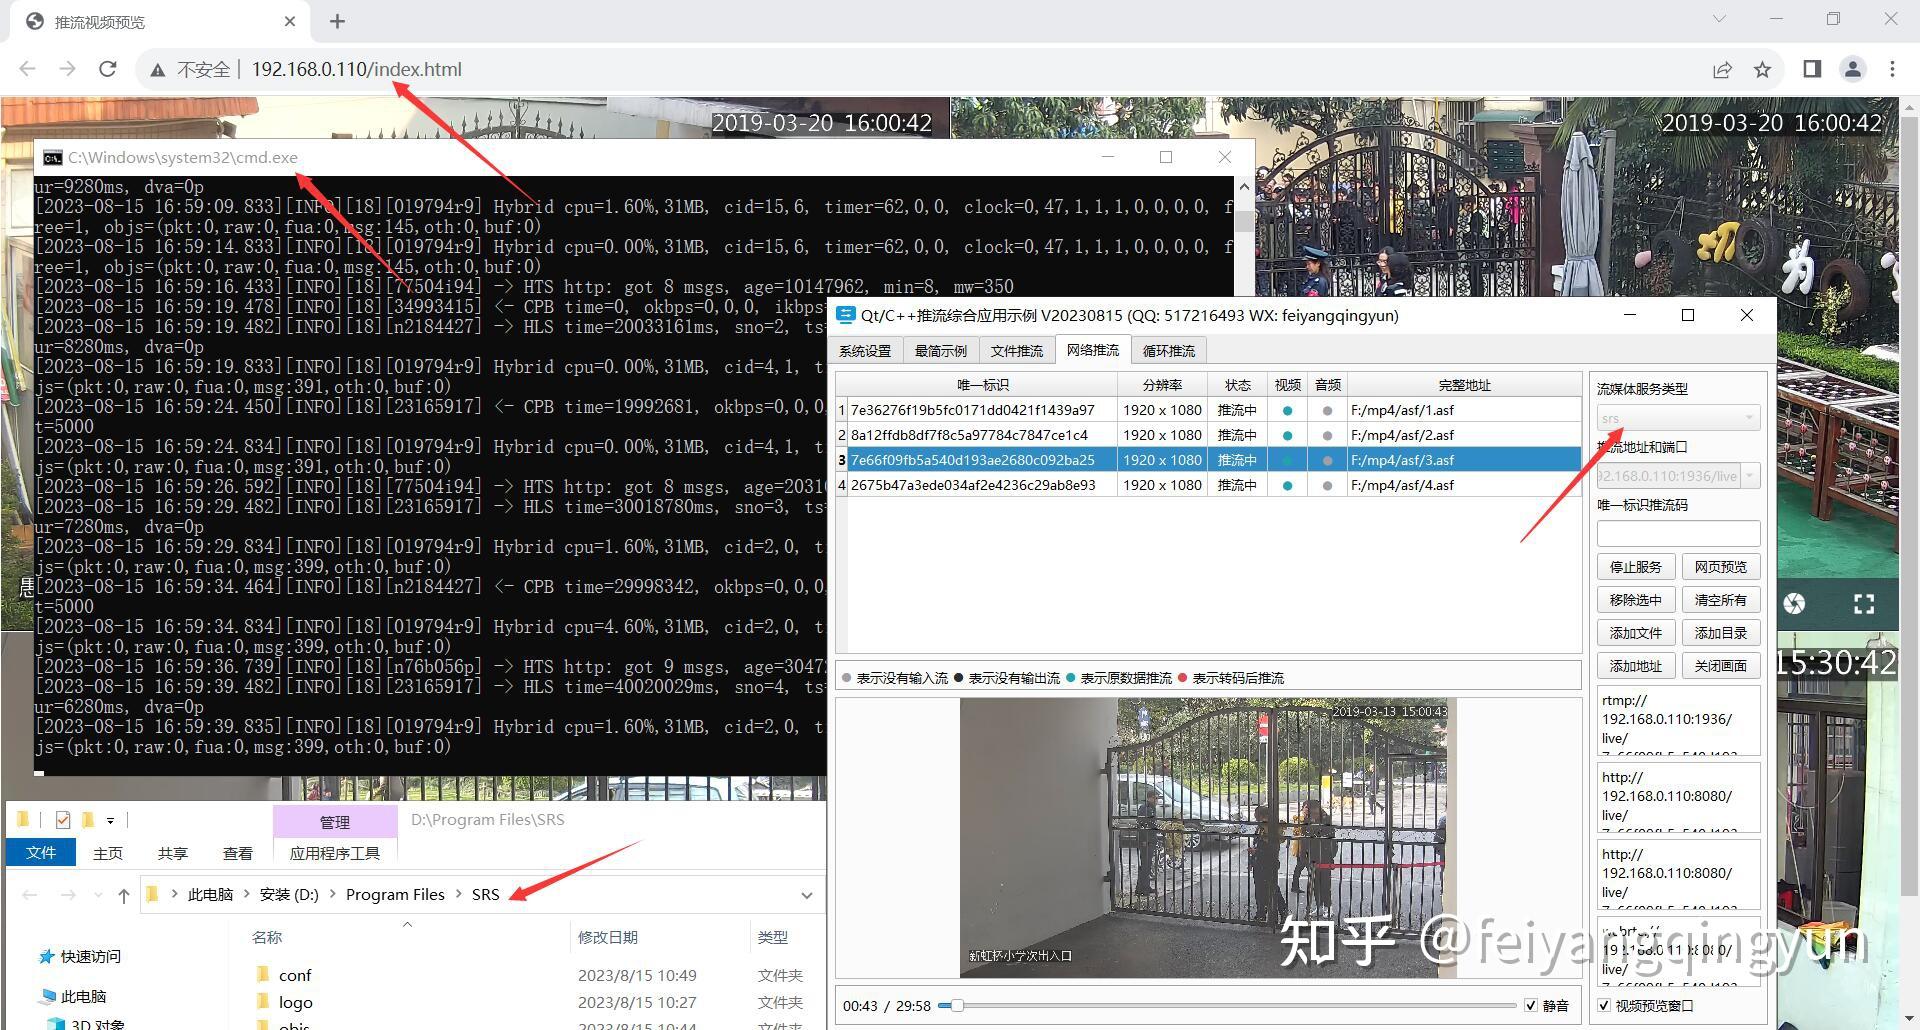The image size is (1920, 1030).
Task: Click 添加文件 to add a file
Action: pyautogui.click(x=1636, y=632)
